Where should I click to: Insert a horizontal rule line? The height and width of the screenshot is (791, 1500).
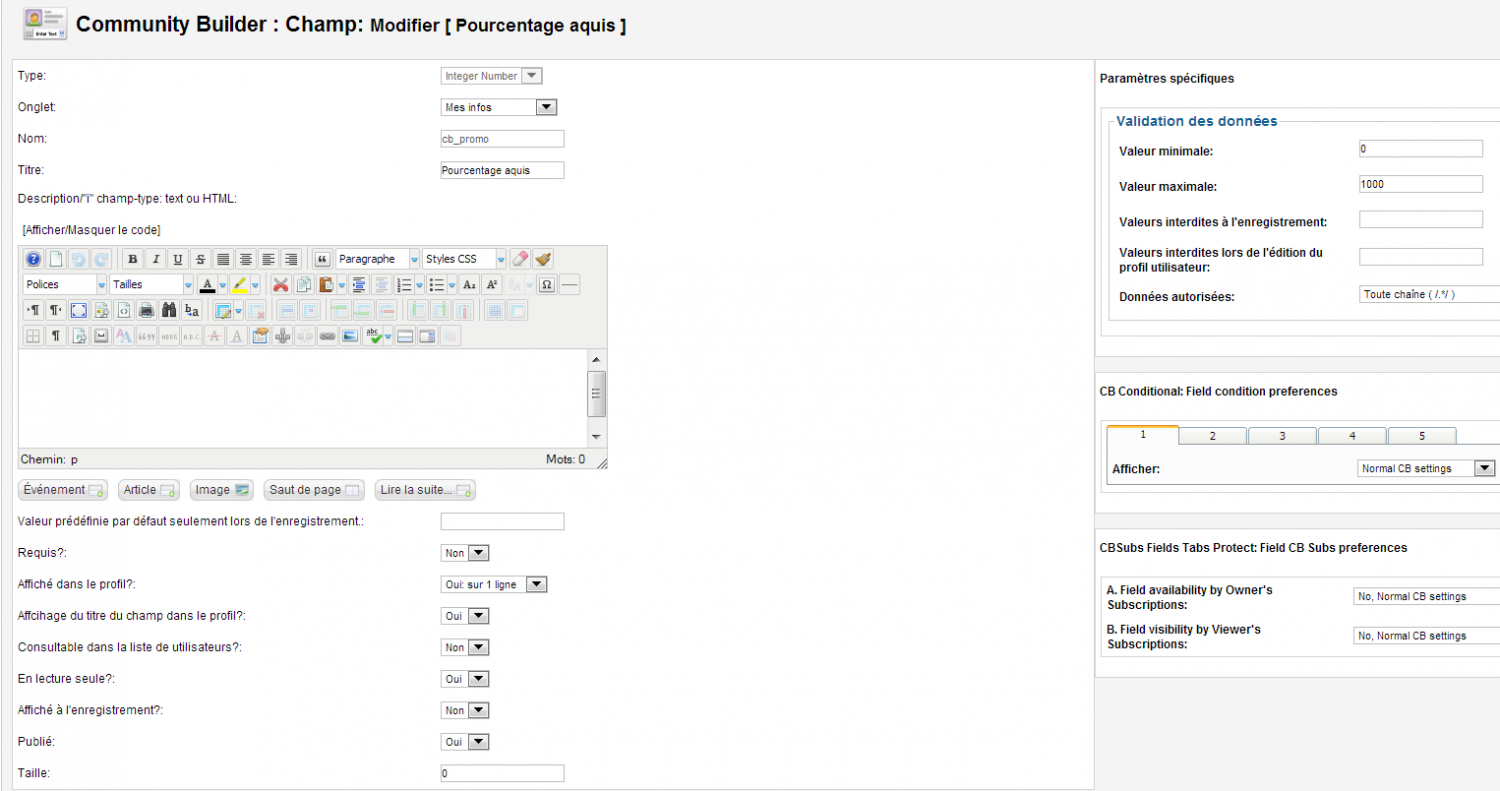point(569,284)
